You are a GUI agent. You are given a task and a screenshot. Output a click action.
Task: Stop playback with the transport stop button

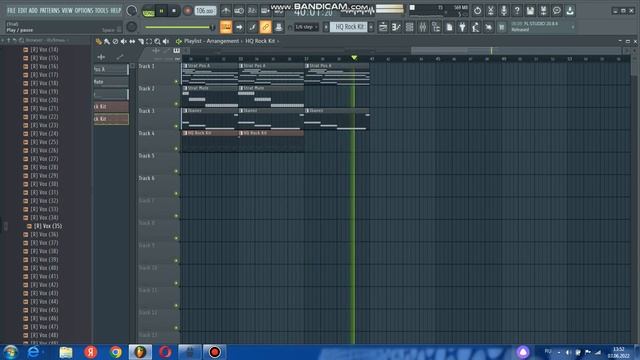pos(174,11)
